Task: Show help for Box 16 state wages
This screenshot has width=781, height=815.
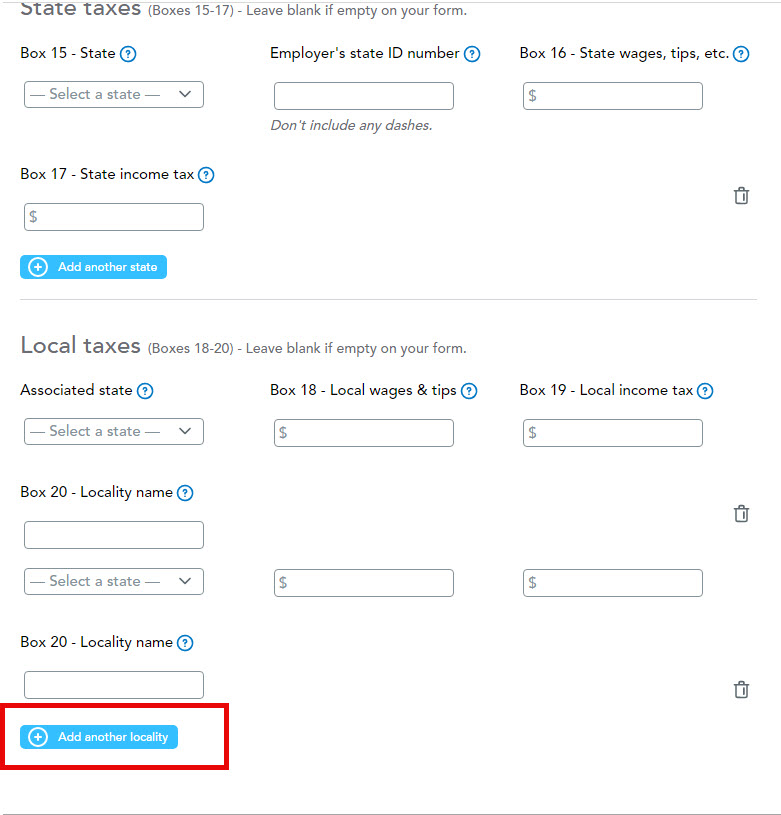Action: coord(740,54)
